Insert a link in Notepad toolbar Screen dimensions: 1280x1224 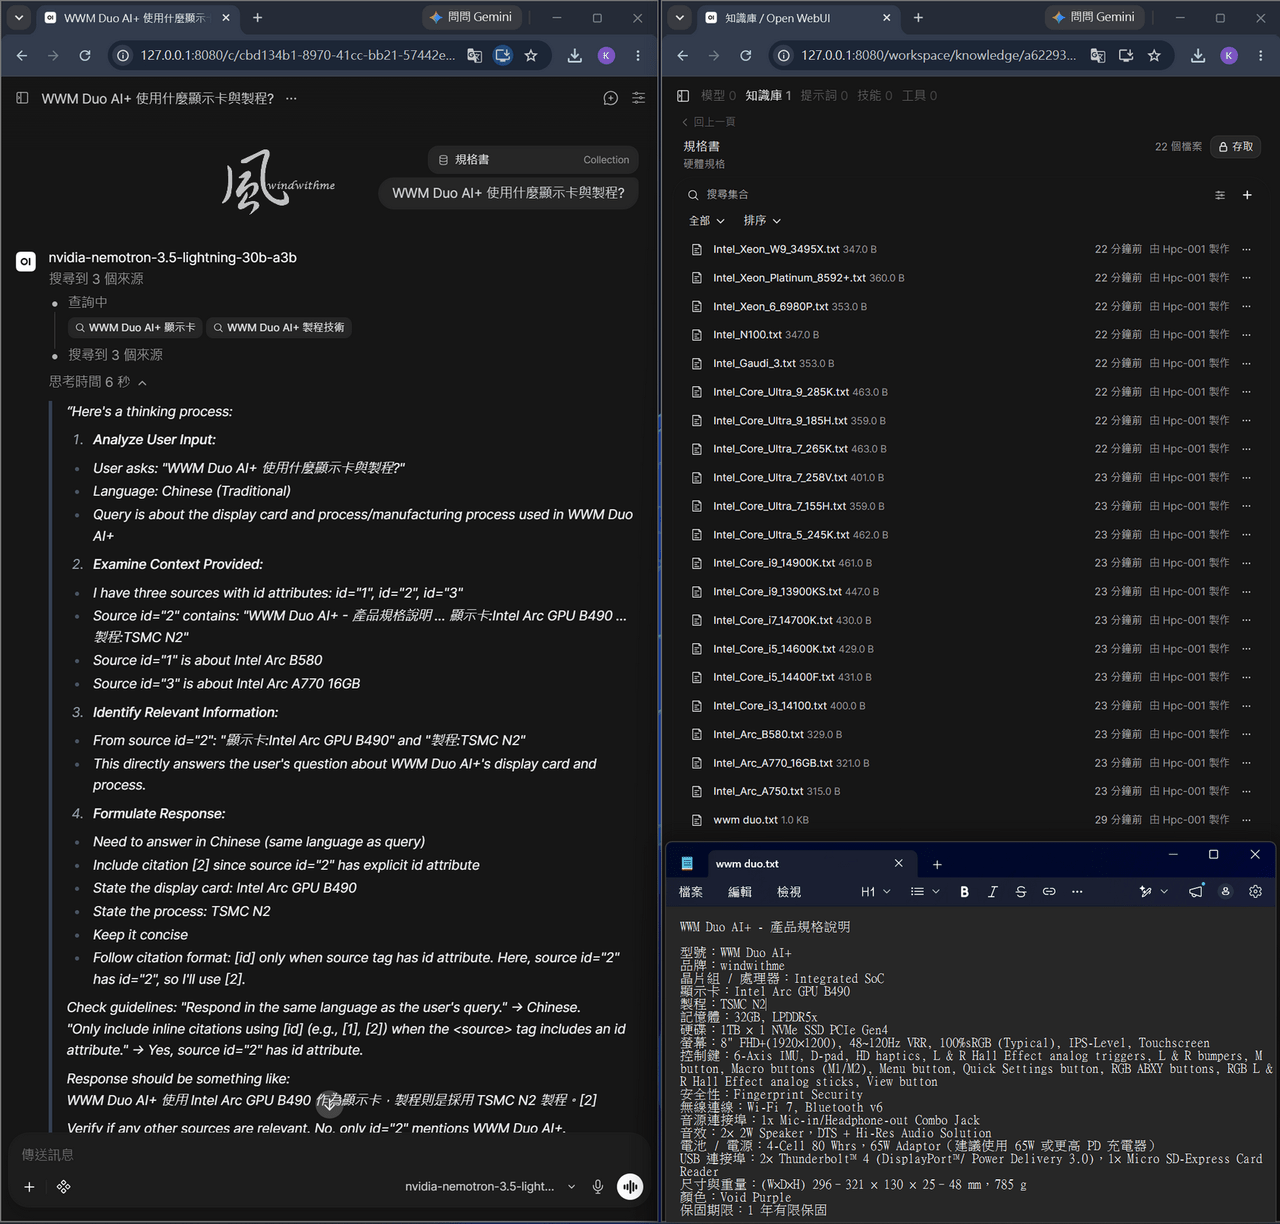point(1049,891)
